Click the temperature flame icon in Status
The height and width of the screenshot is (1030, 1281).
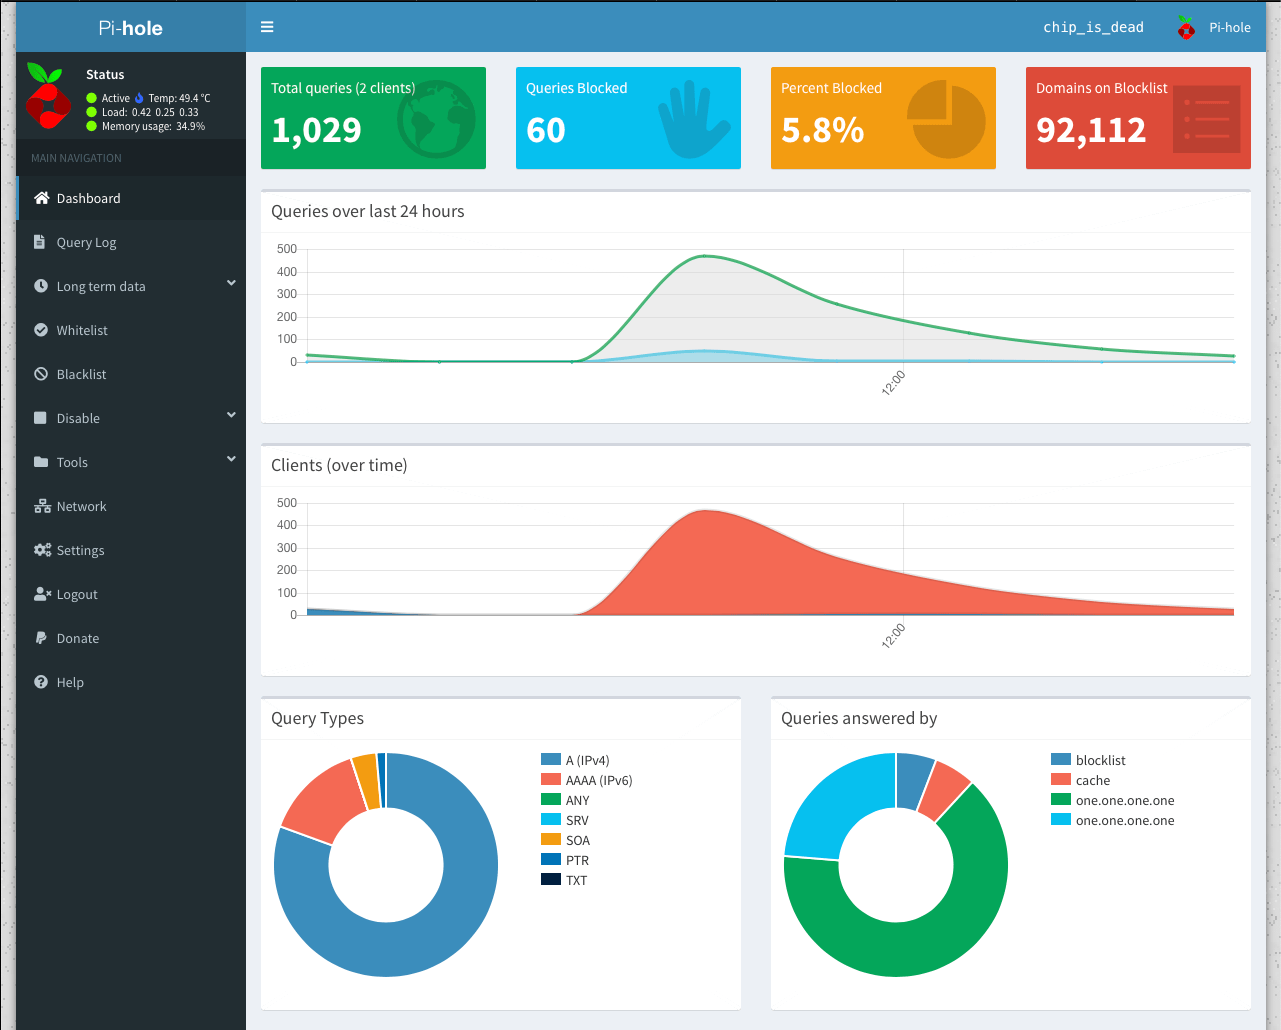[139, 98]
